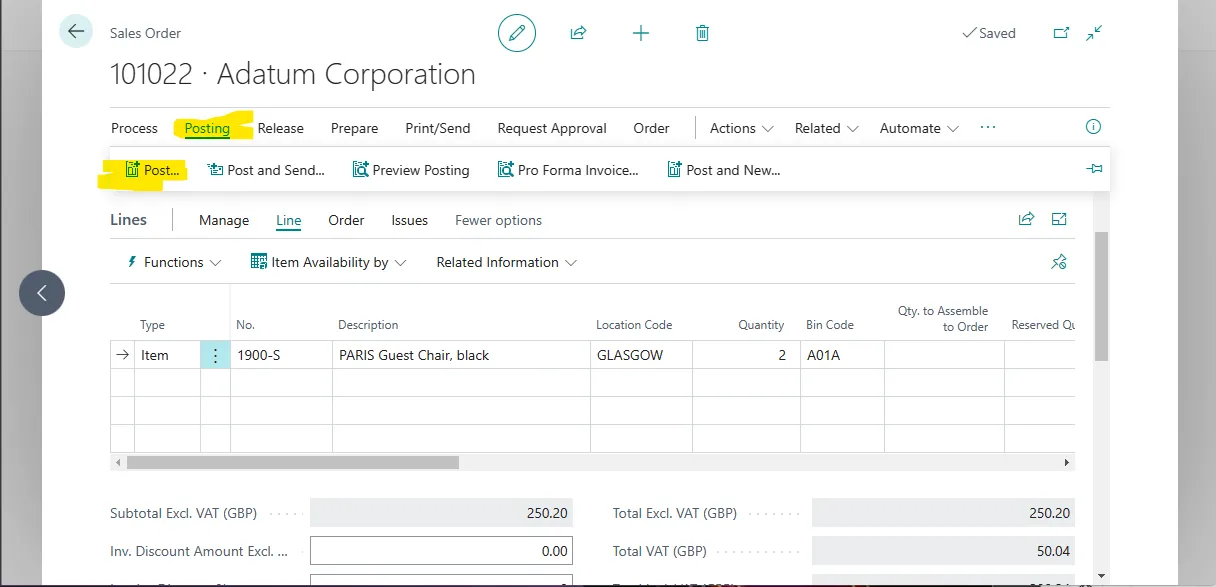Expand the Related dropdown
1216x587 pixels.
(827, 128)
